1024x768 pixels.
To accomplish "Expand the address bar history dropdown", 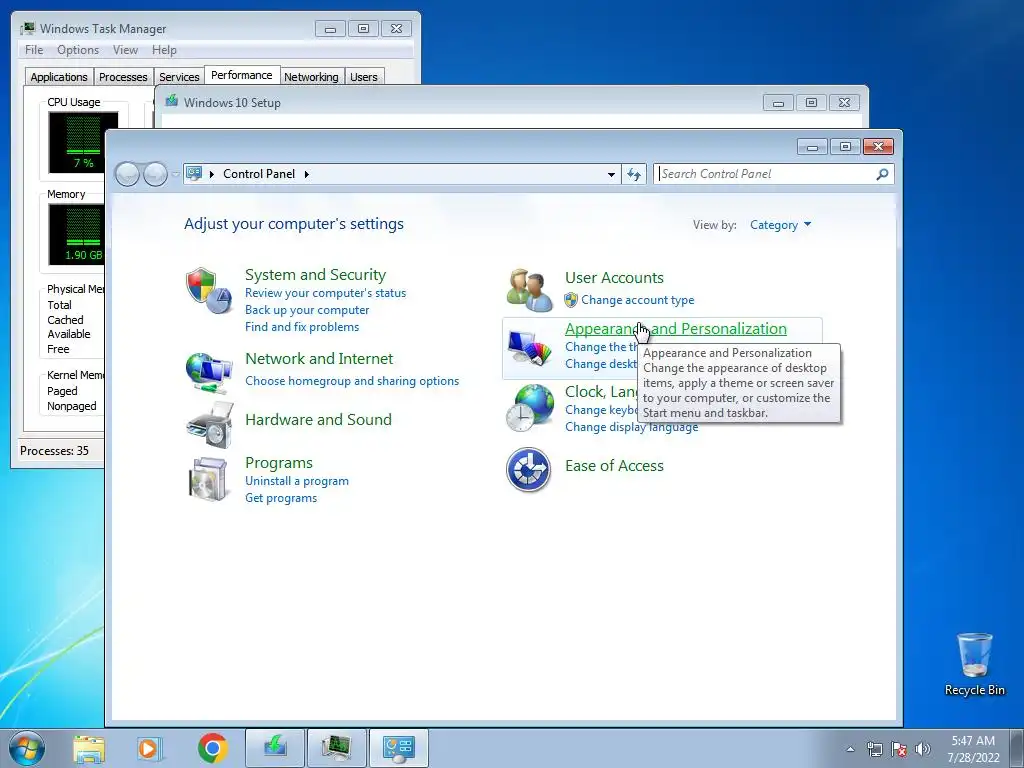I will [x=611, y=174].
